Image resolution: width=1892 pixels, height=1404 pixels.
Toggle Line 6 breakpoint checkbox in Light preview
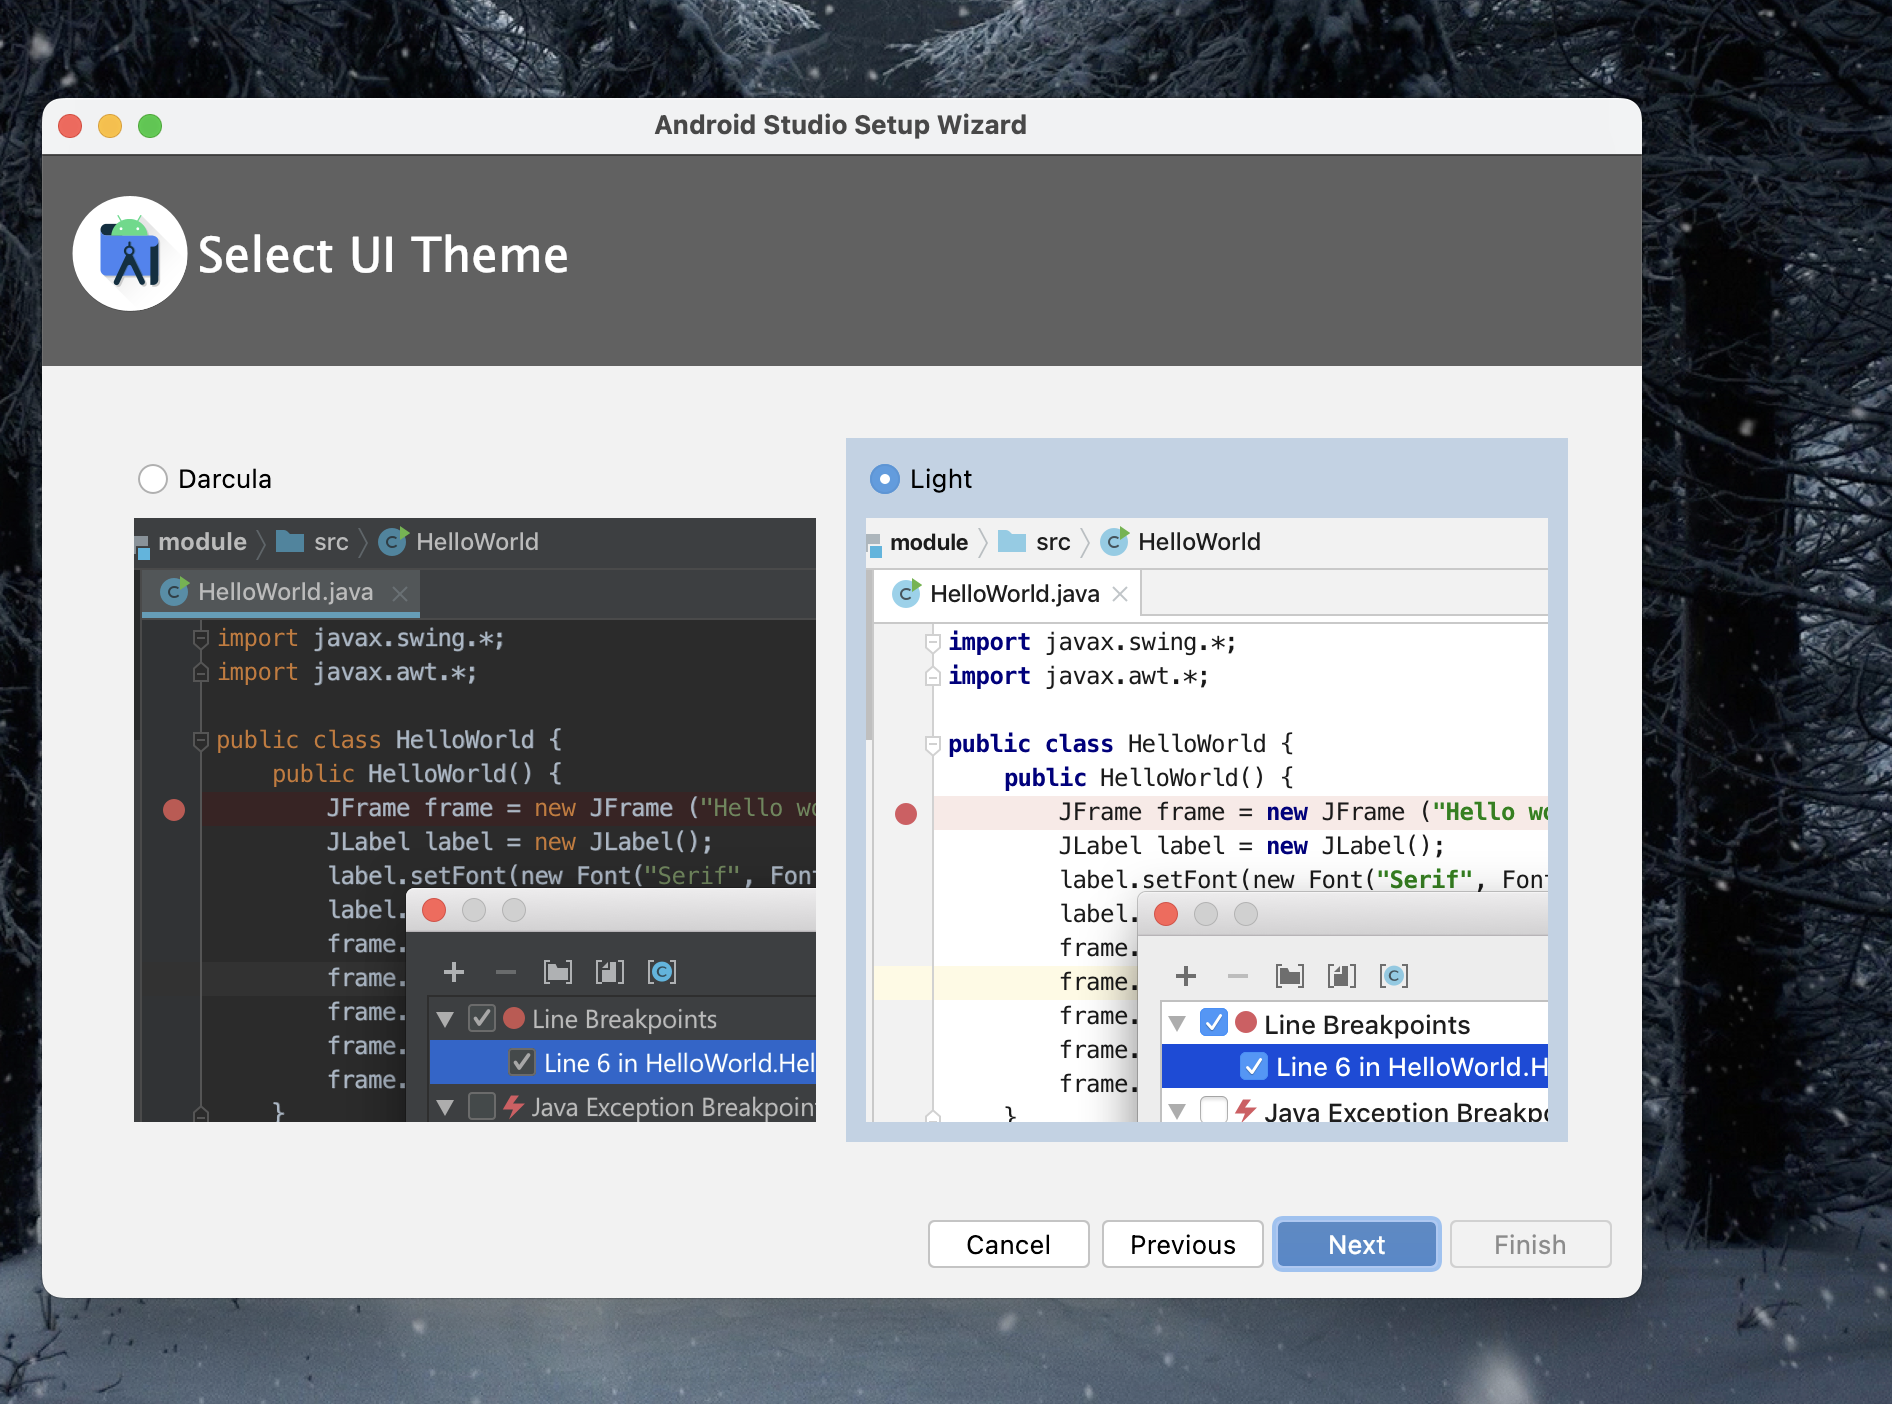(x=1254, y=1066)
